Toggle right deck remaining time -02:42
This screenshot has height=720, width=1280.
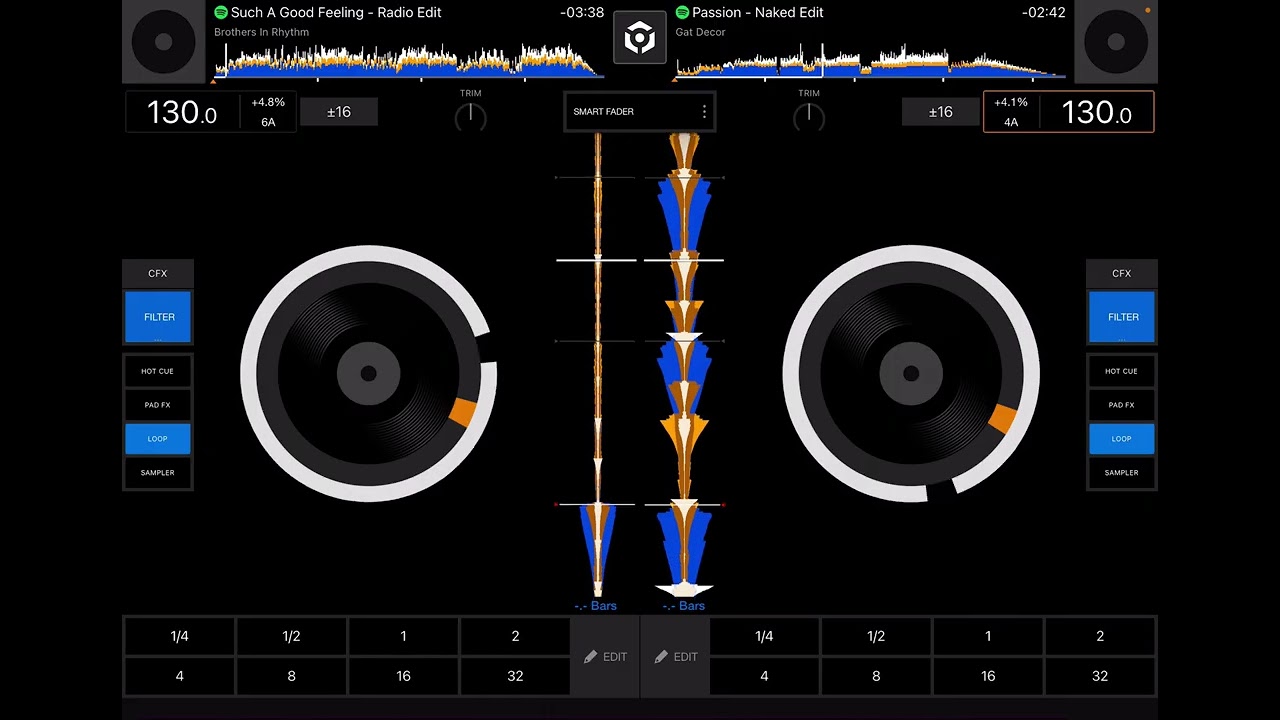(1043, 13)
